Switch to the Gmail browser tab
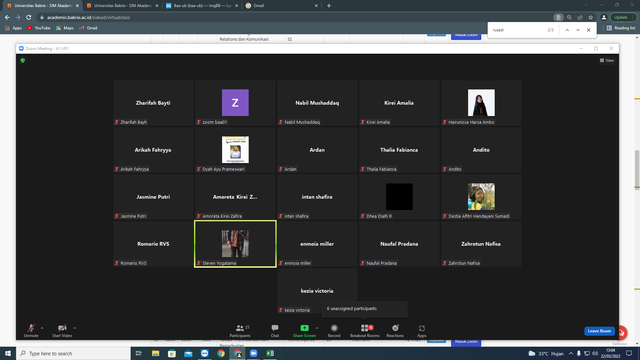The image size is (640, 360). [280, 6]
